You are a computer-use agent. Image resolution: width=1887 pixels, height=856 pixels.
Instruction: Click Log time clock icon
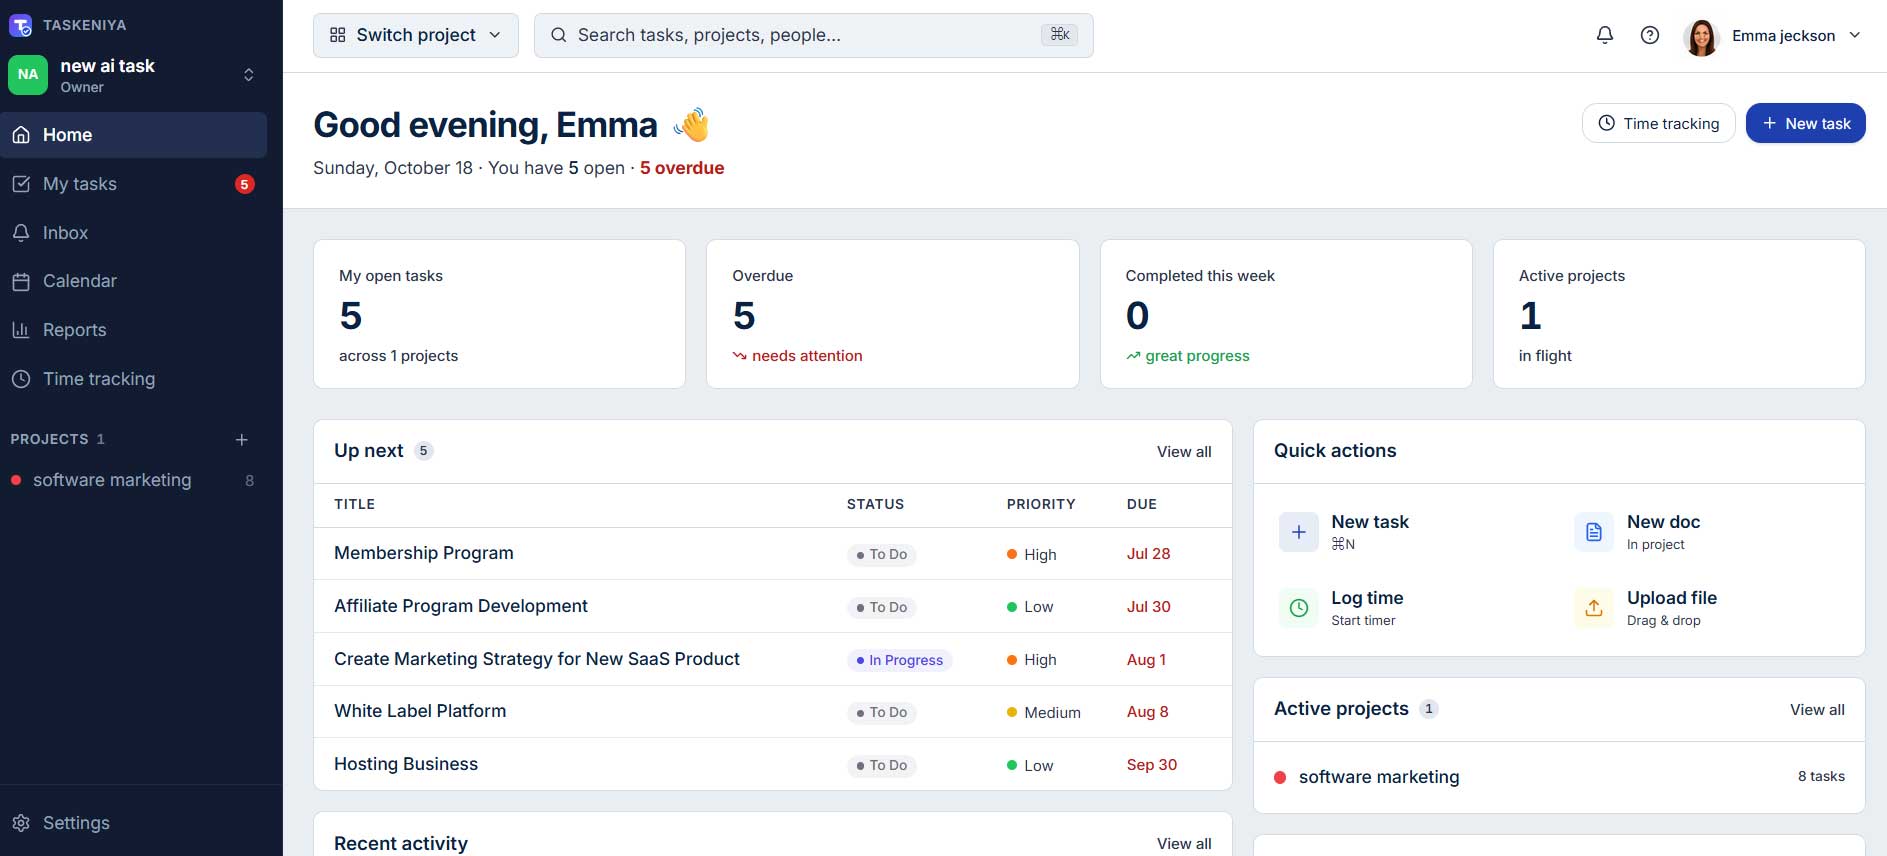click(1299, 608)
